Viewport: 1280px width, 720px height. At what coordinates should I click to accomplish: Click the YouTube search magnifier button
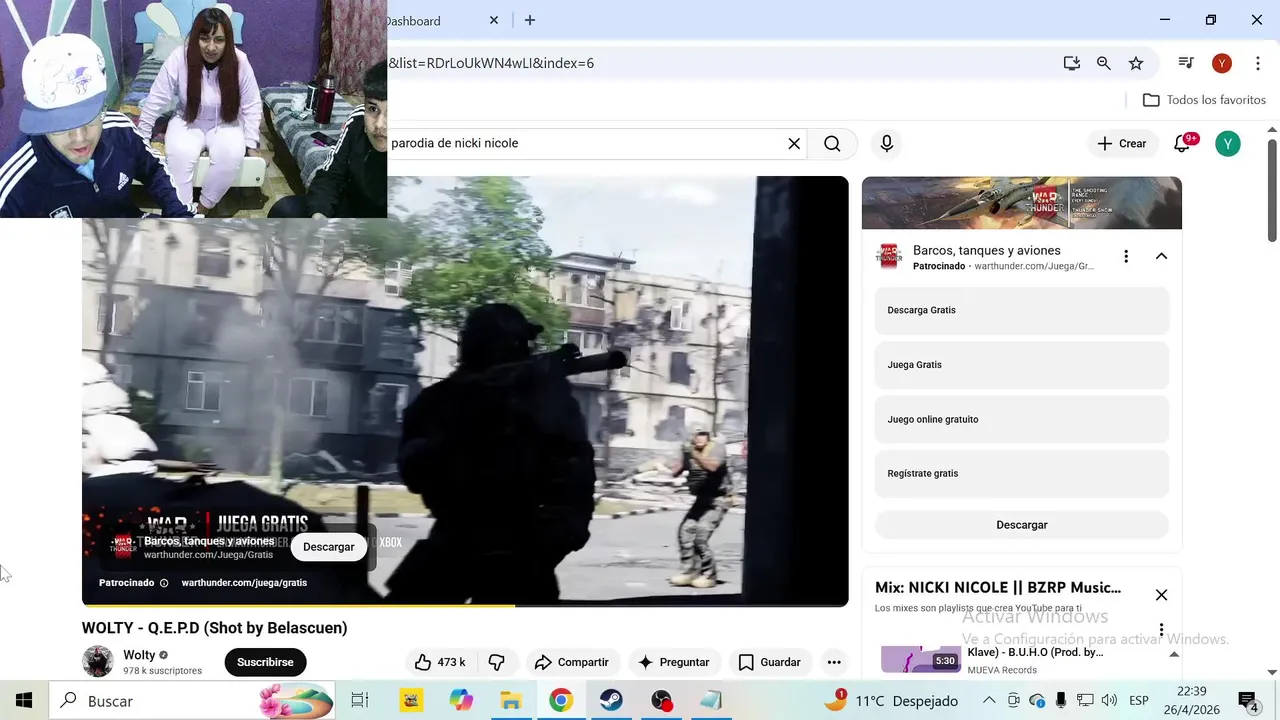click(x=832, y=143)
